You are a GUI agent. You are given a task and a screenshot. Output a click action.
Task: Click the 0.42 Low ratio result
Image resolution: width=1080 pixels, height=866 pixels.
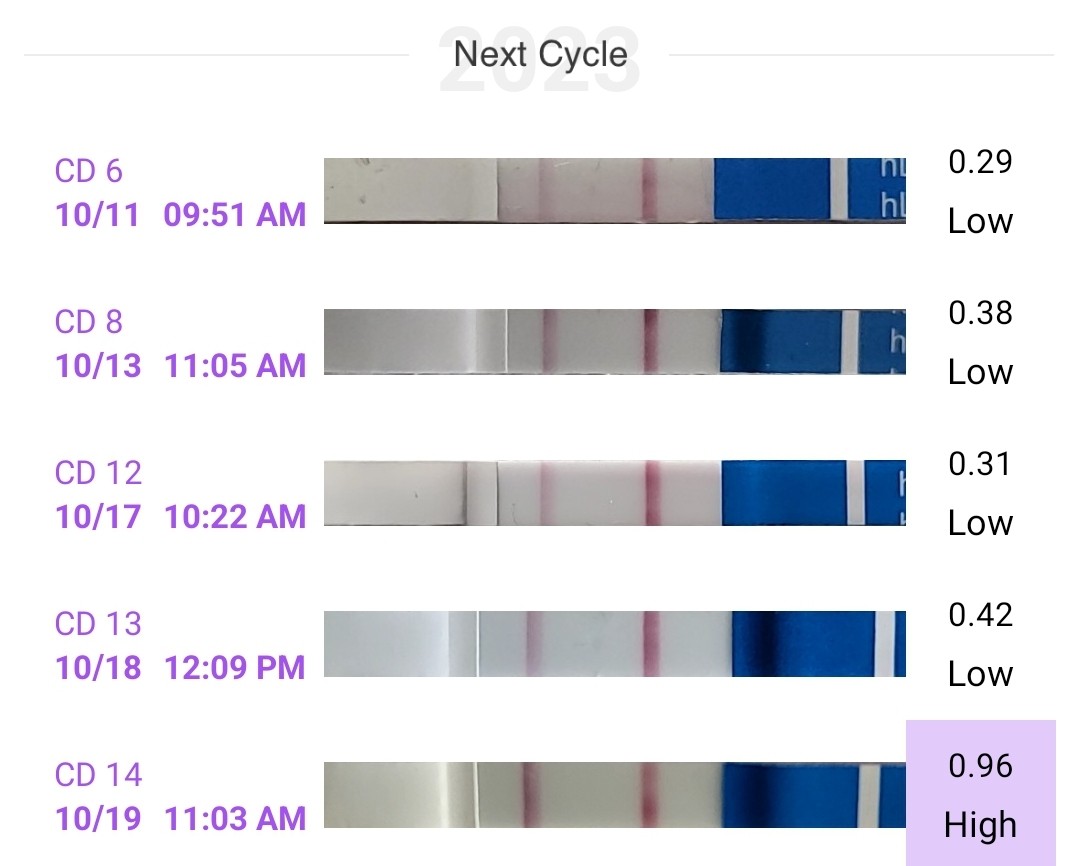(980, 643)
